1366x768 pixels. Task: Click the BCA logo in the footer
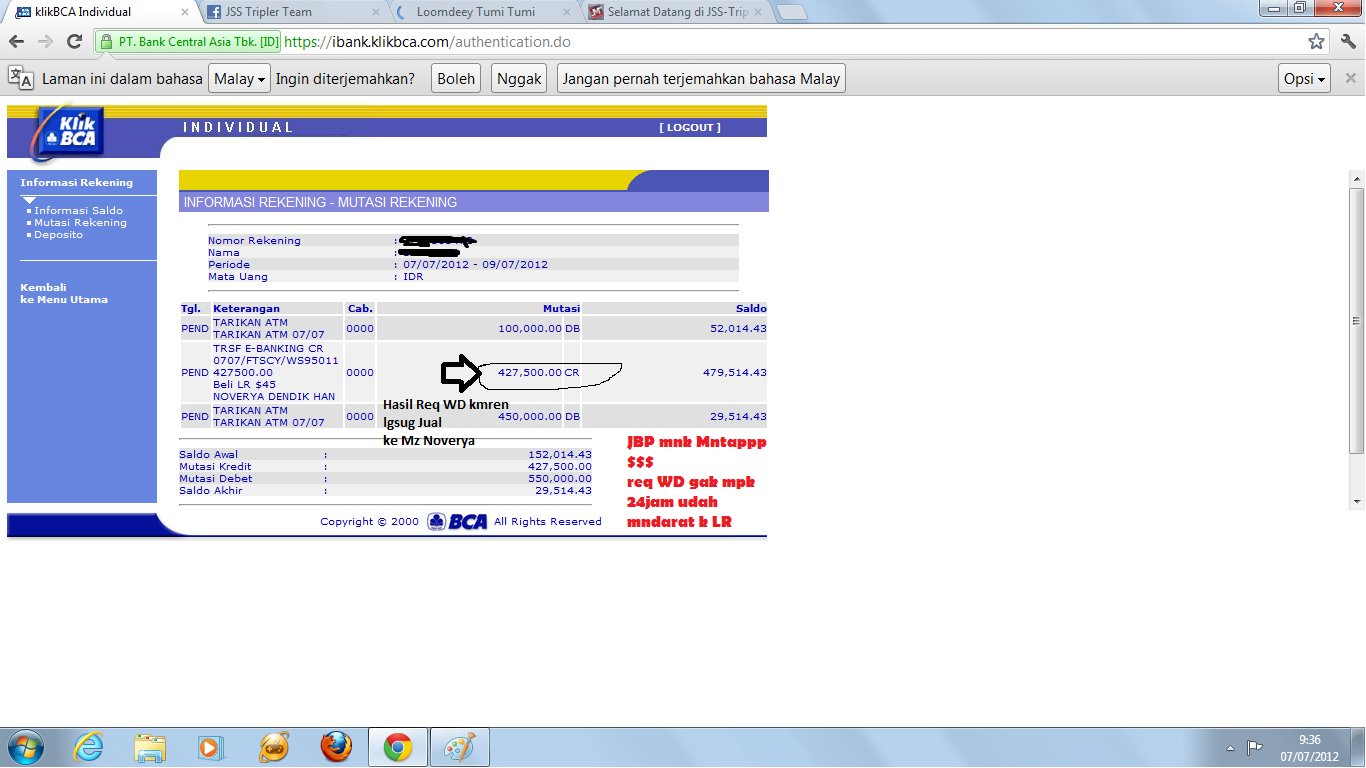(x=457, y=521)
